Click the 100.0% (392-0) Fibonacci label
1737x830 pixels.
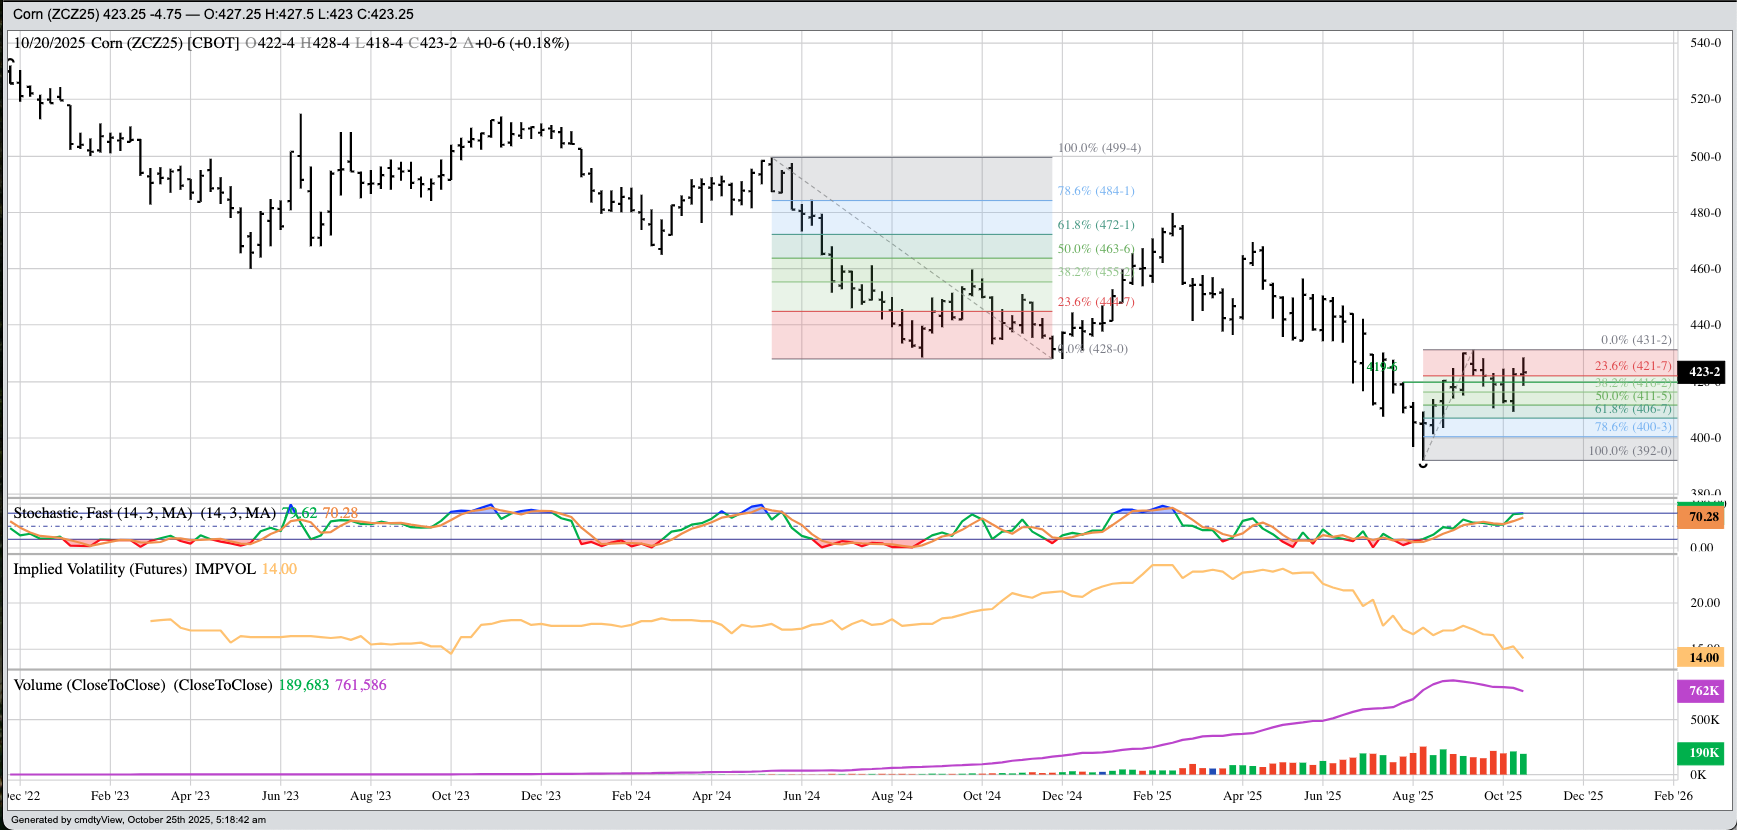1630,451
